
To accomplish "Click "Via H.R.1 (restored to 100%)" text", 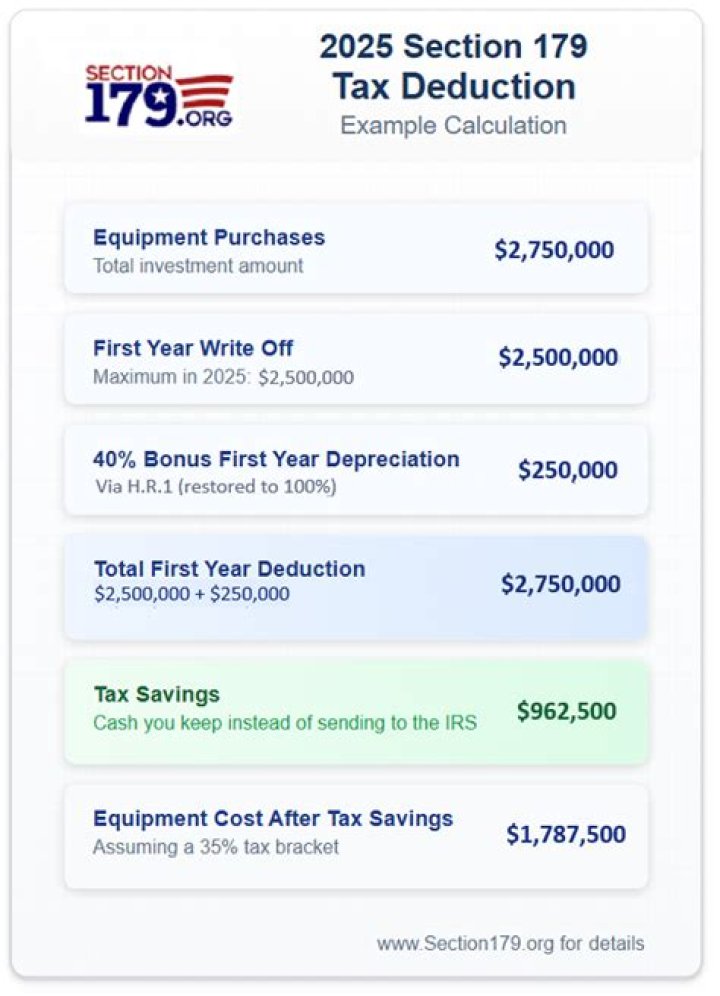I will (215, 487).
